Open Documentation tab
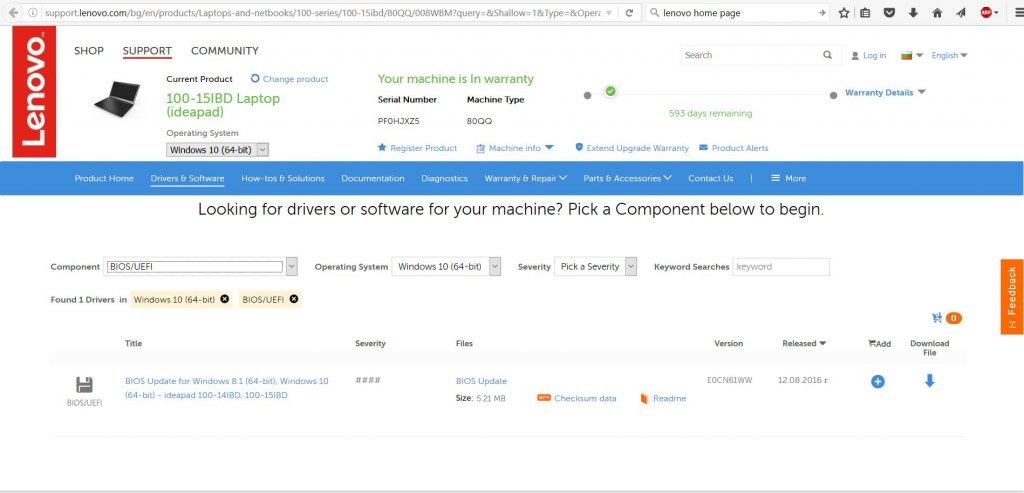 tap(373, 178)
